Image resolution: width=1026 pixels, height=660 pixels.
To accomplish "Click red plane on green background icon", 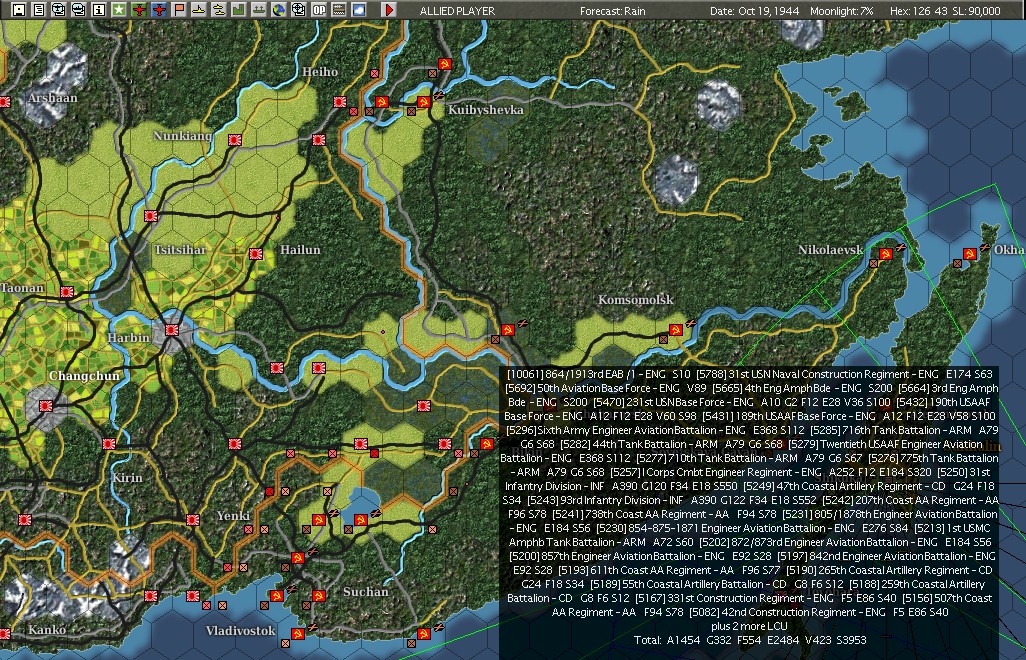I will 139,10.
